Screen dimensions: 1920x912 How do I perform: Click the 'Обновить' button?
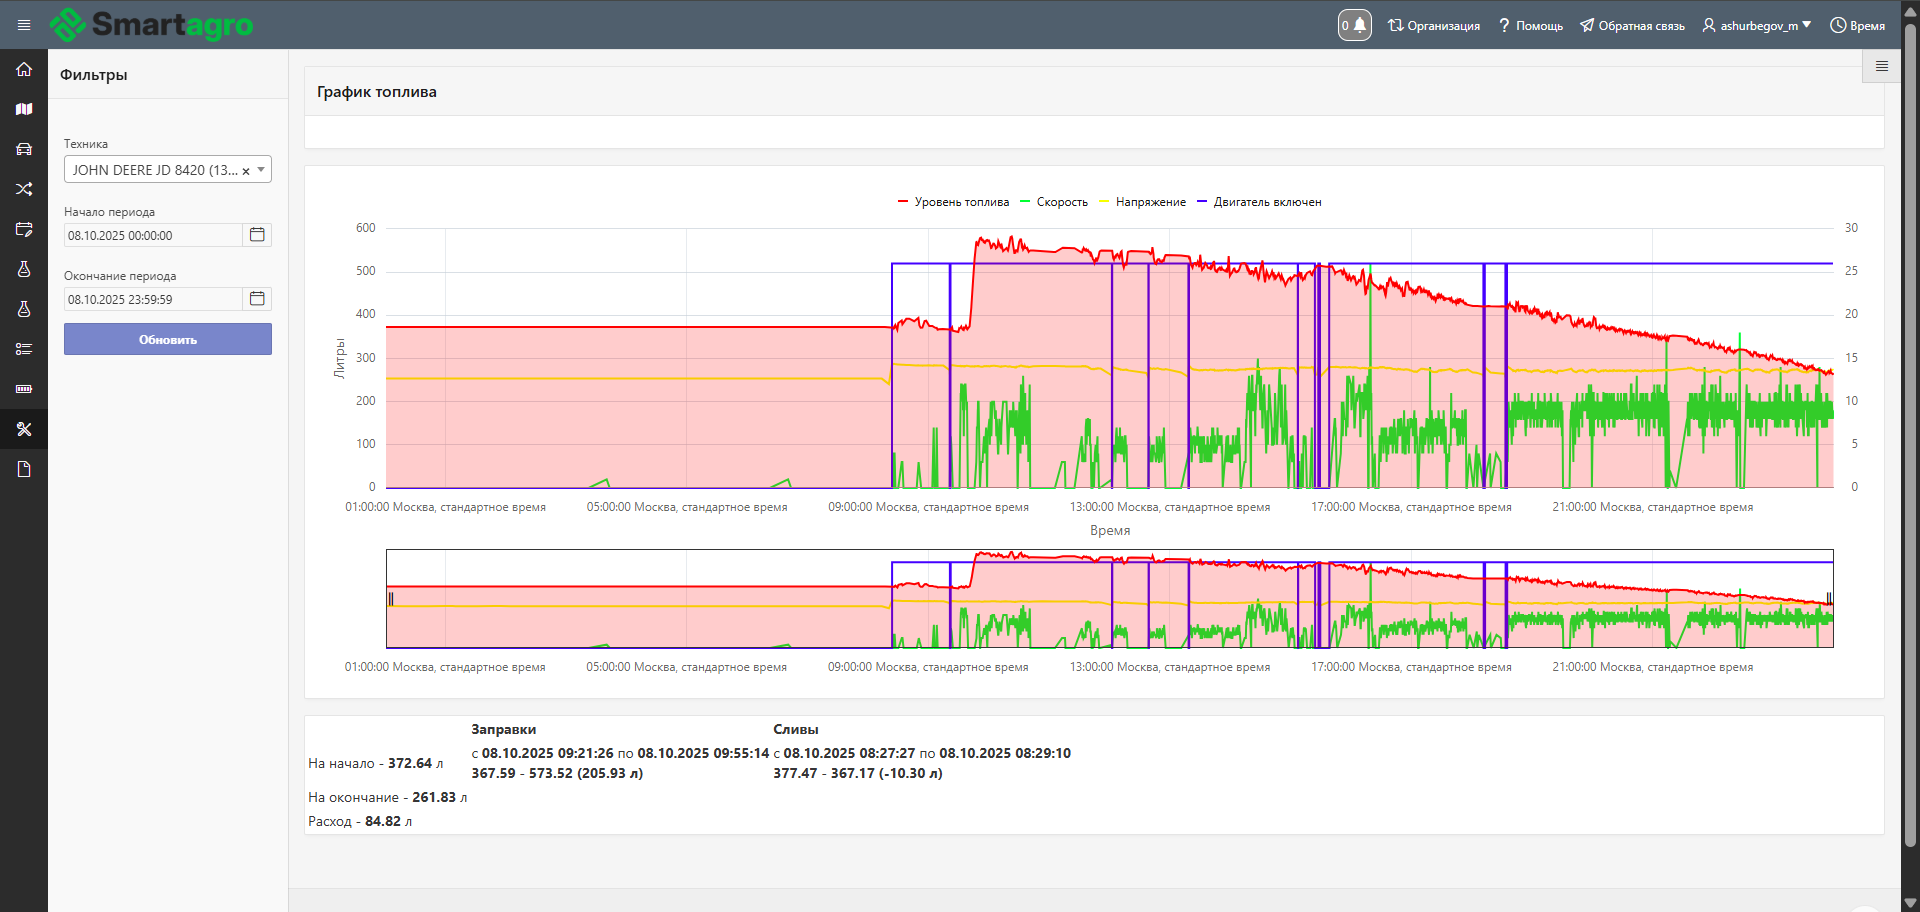coord(168,339)
